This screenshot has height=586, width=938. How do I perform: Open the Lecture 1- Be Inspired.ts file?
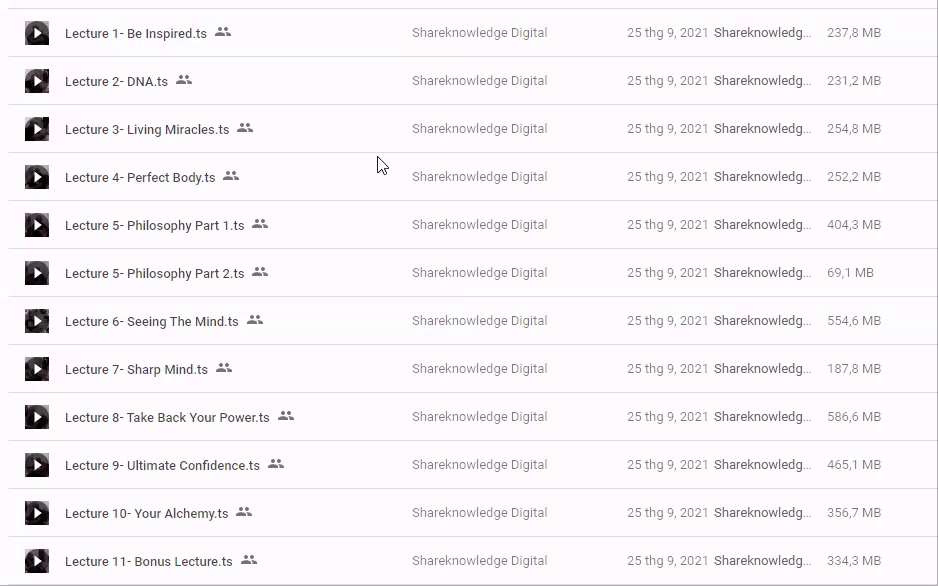pos(136,33)
